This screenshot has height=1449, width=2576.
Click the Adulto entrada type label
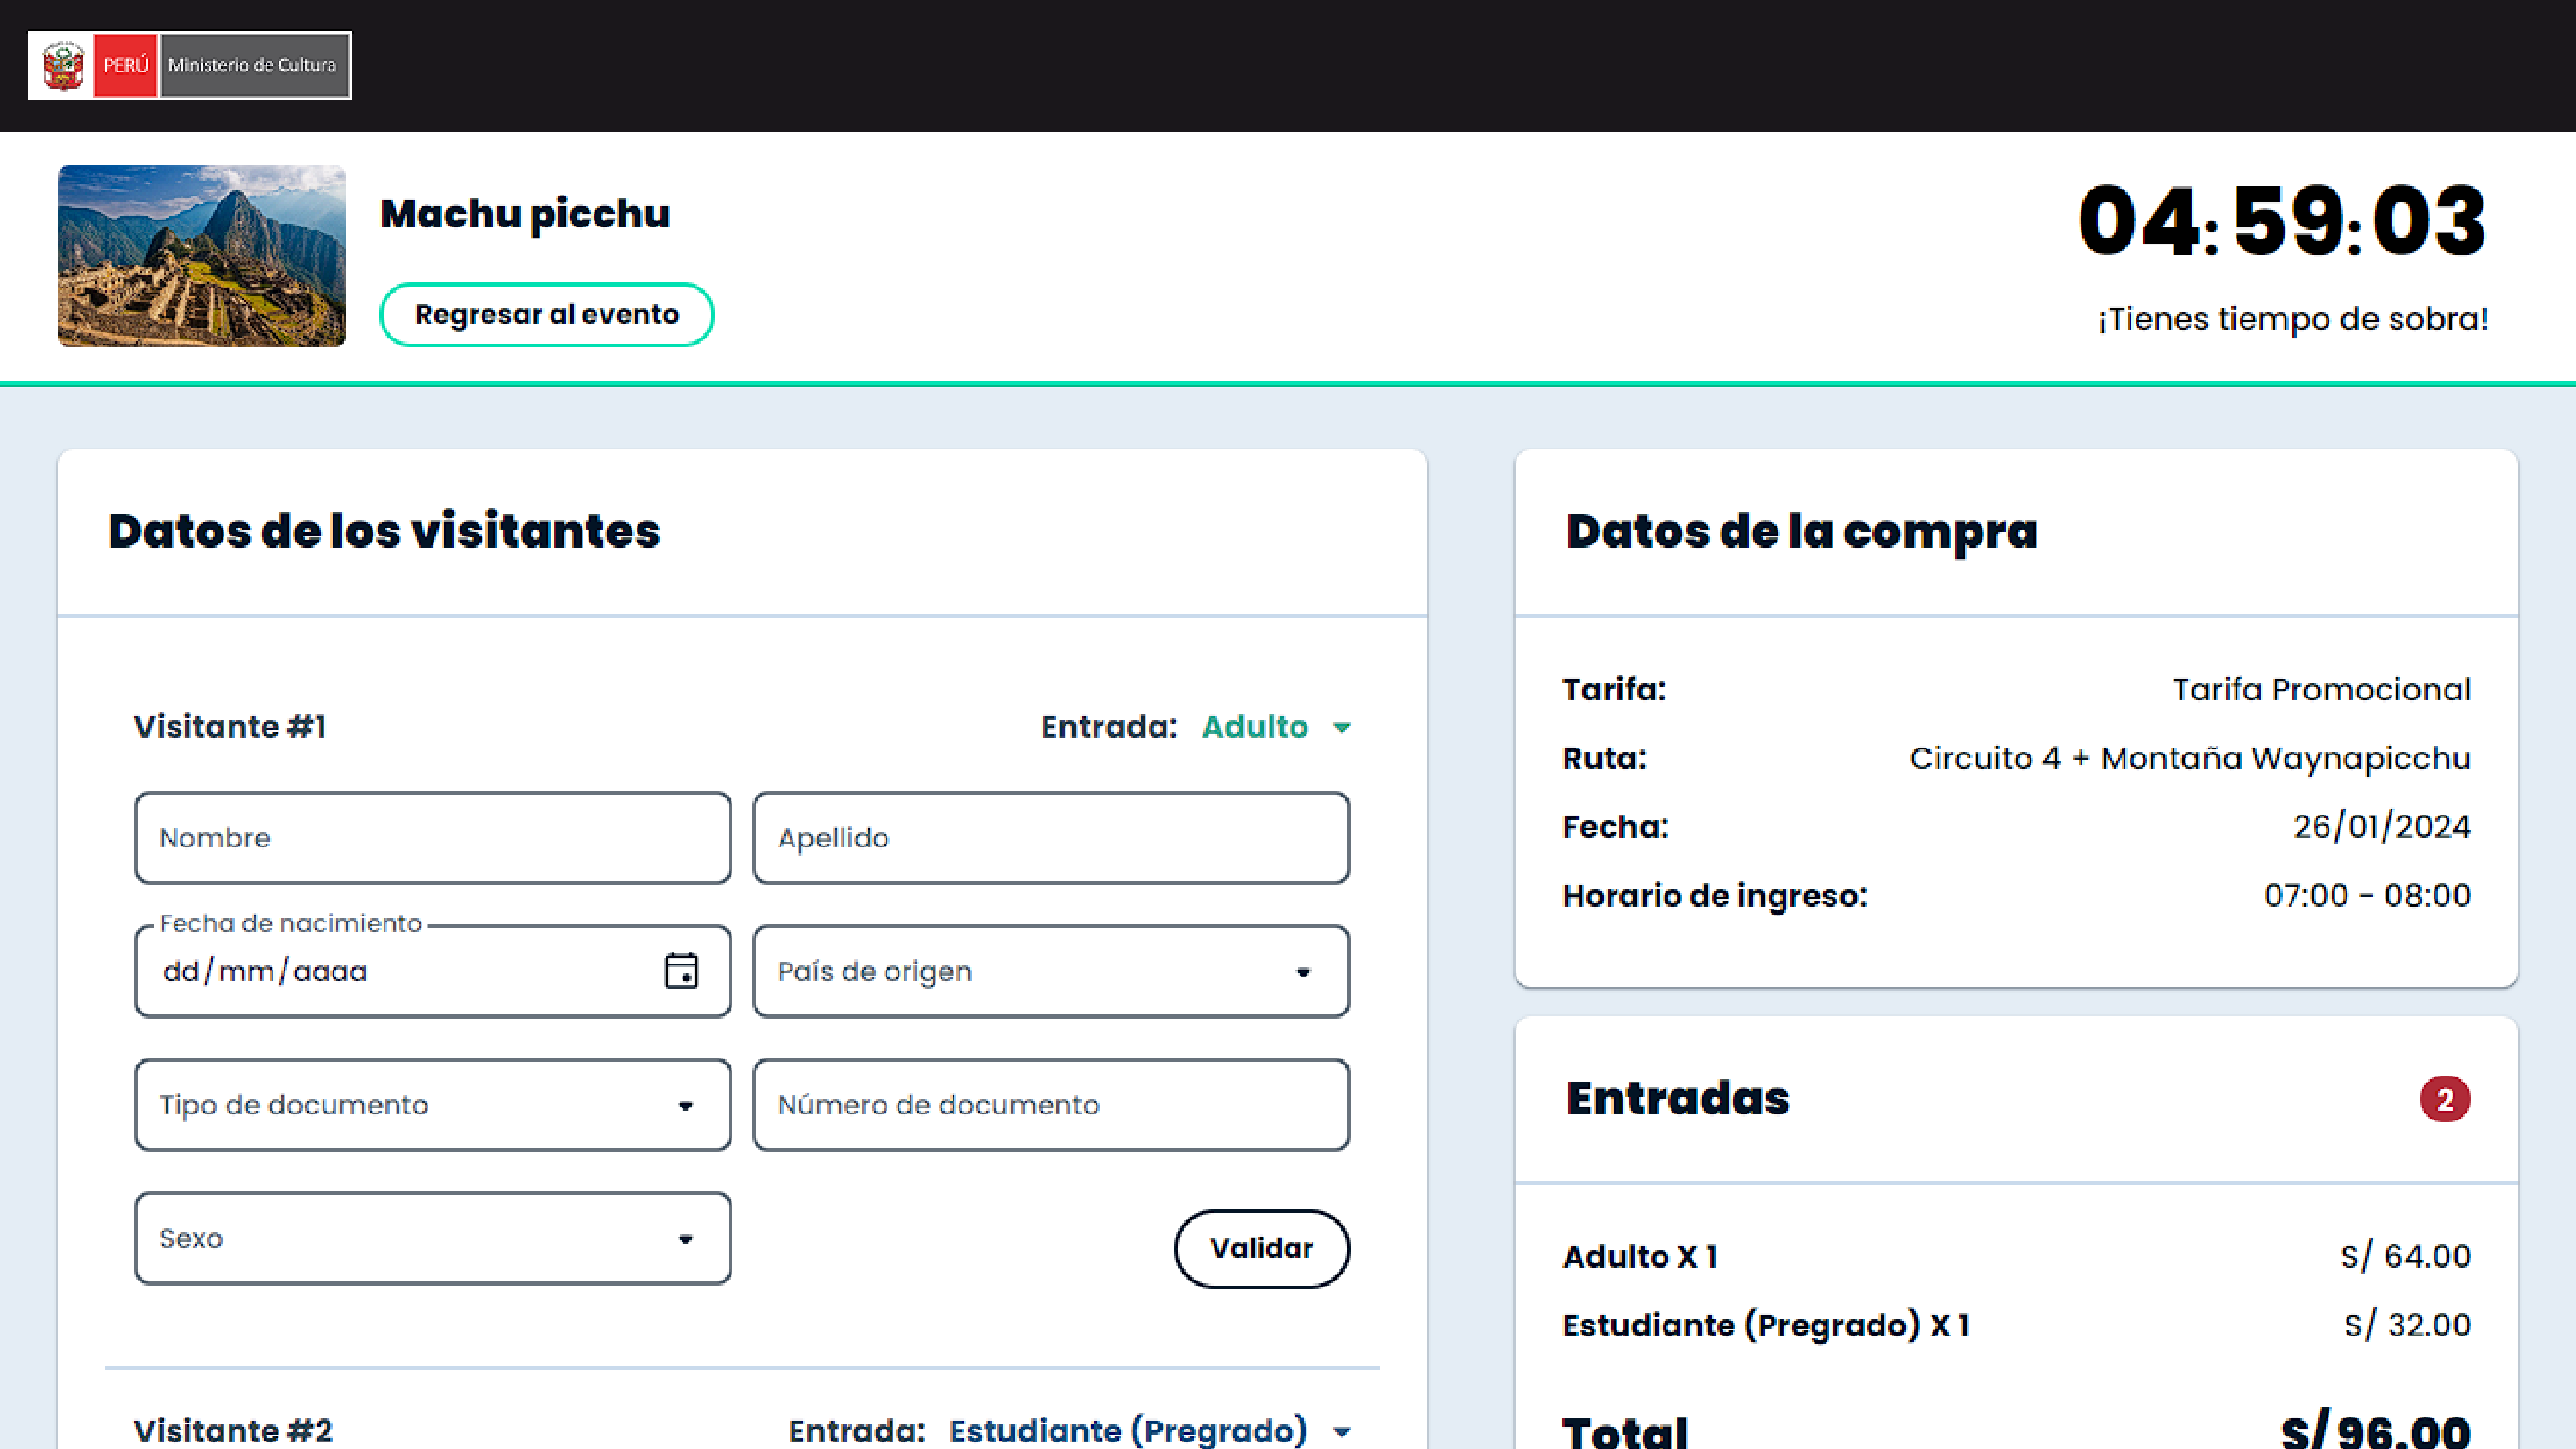click(1254, 727)
